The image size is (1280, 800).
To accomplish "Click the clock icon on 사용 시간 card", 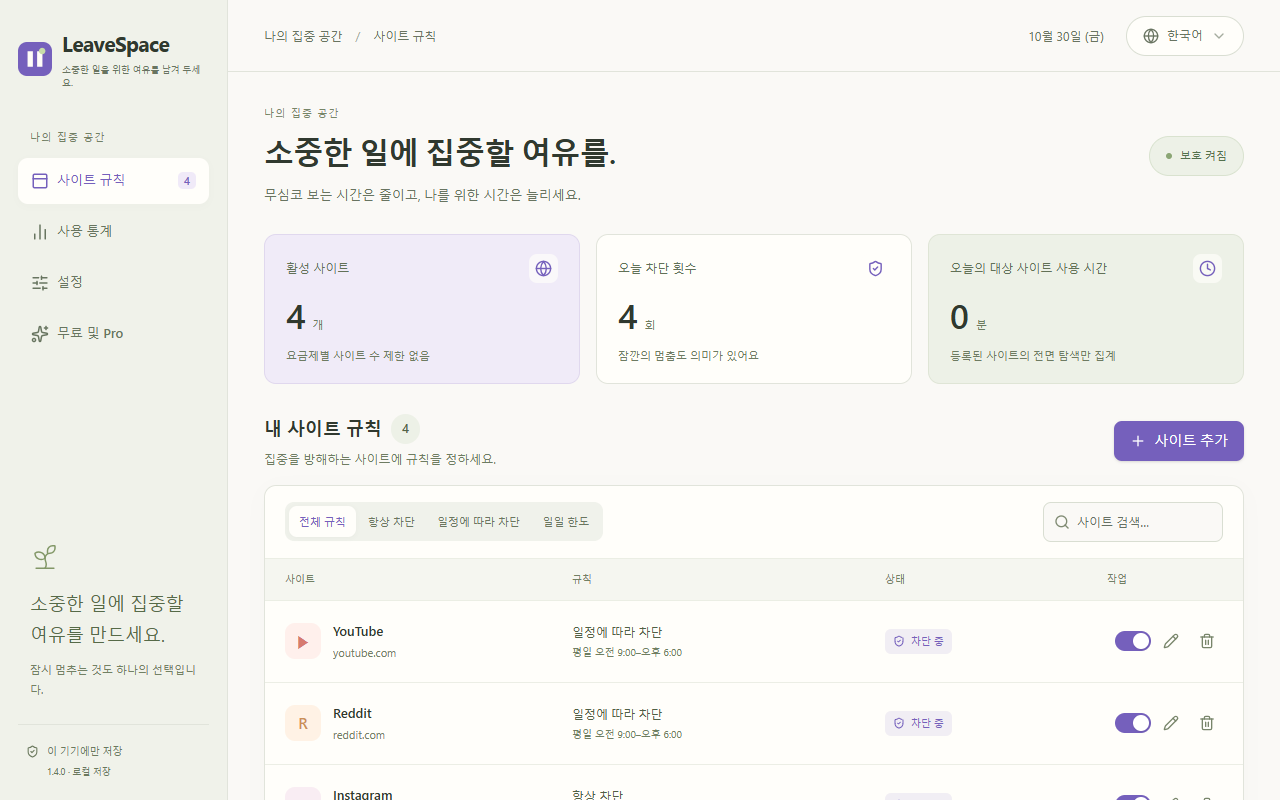I will [1207, 268].
